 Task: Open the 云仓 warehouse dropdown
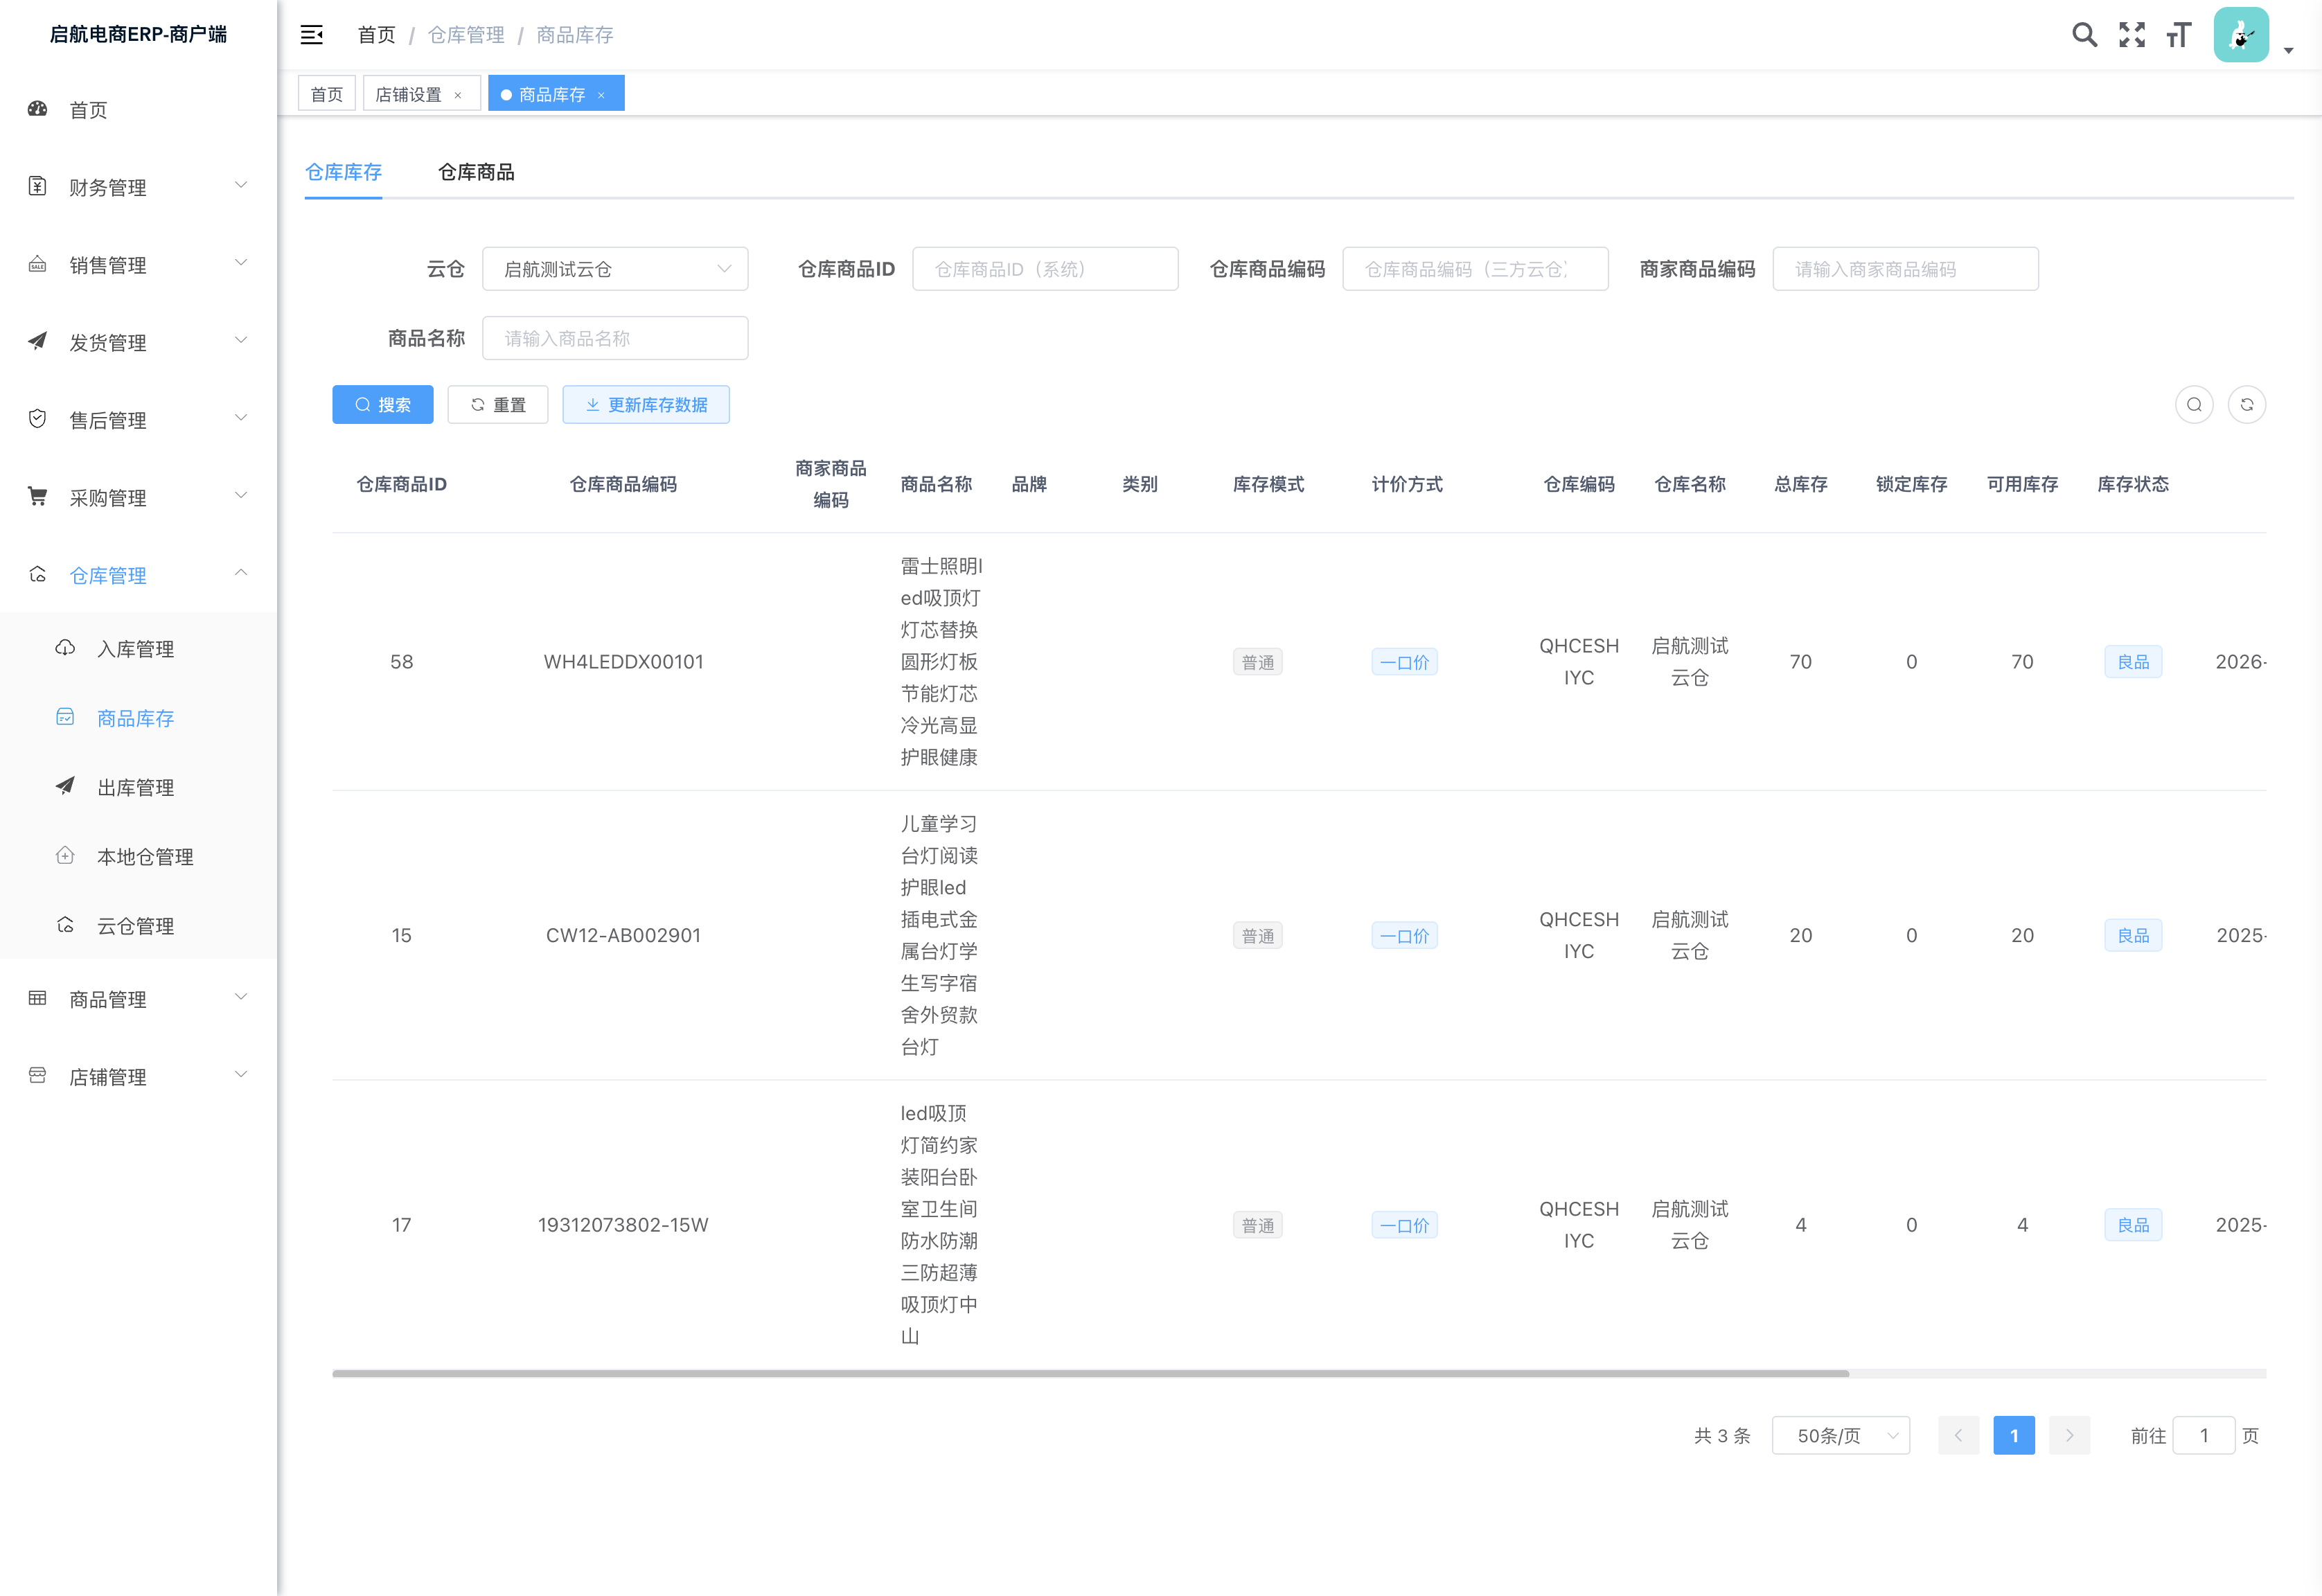(615, 269)
